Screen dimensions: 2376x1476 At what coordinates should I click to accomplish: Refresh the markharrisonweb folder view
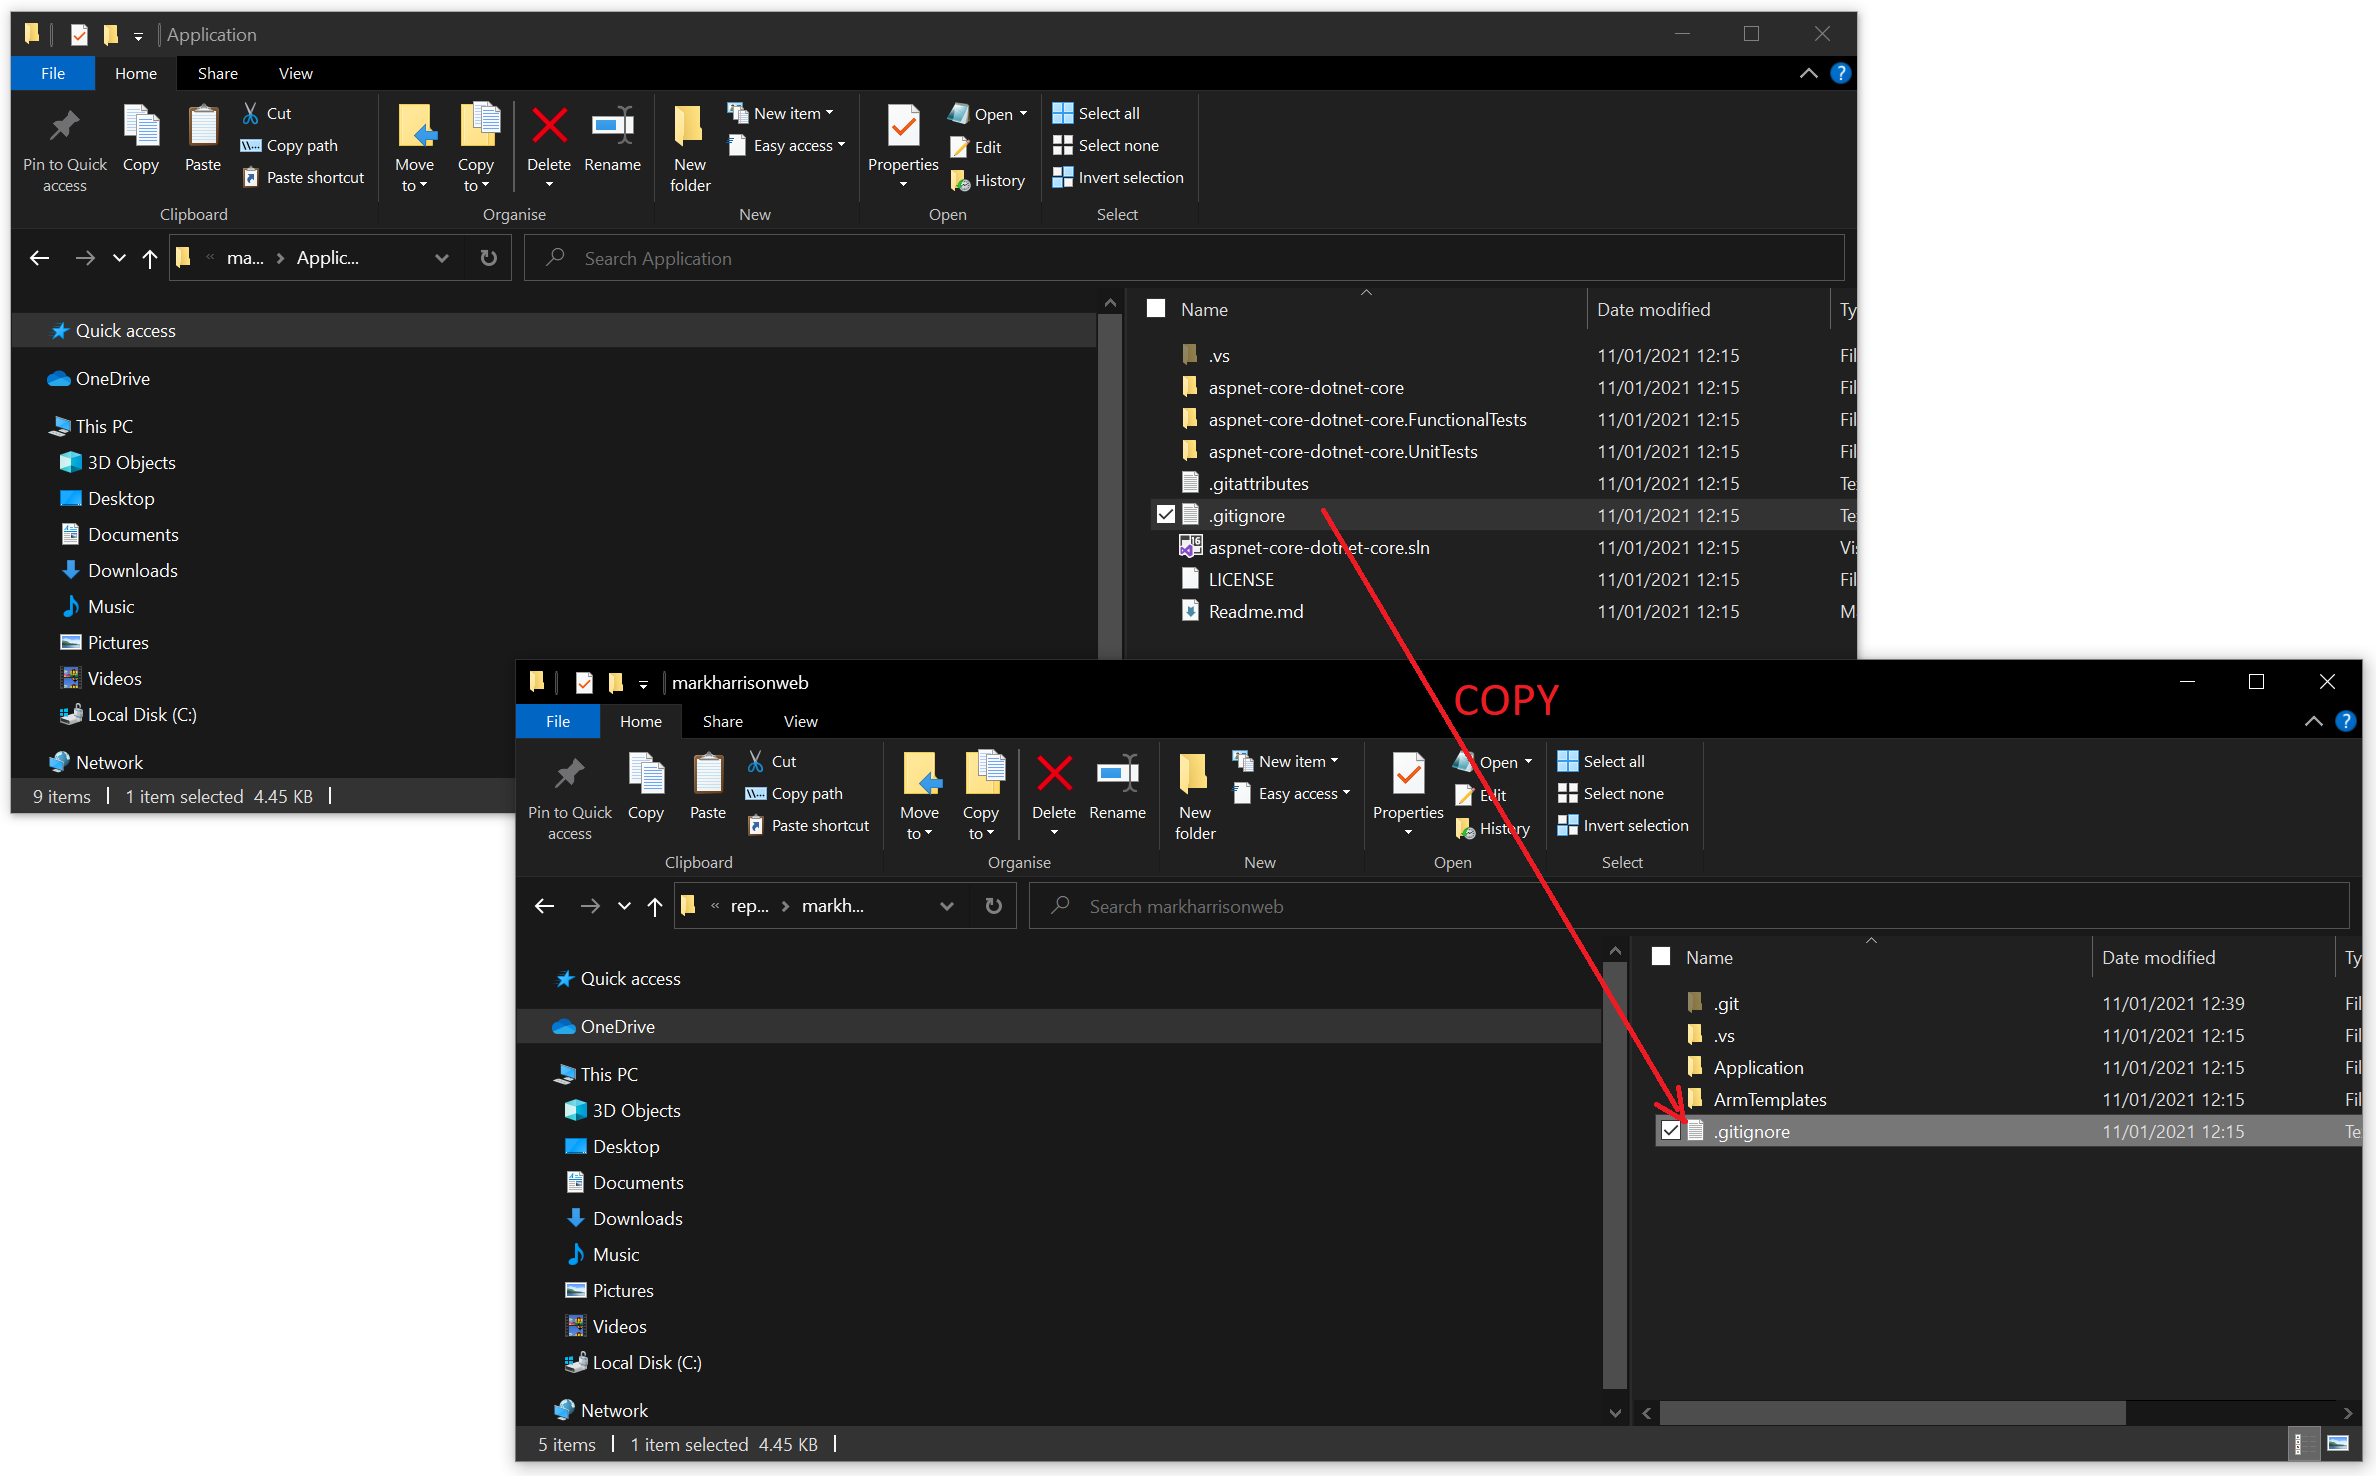coord(993,906)
